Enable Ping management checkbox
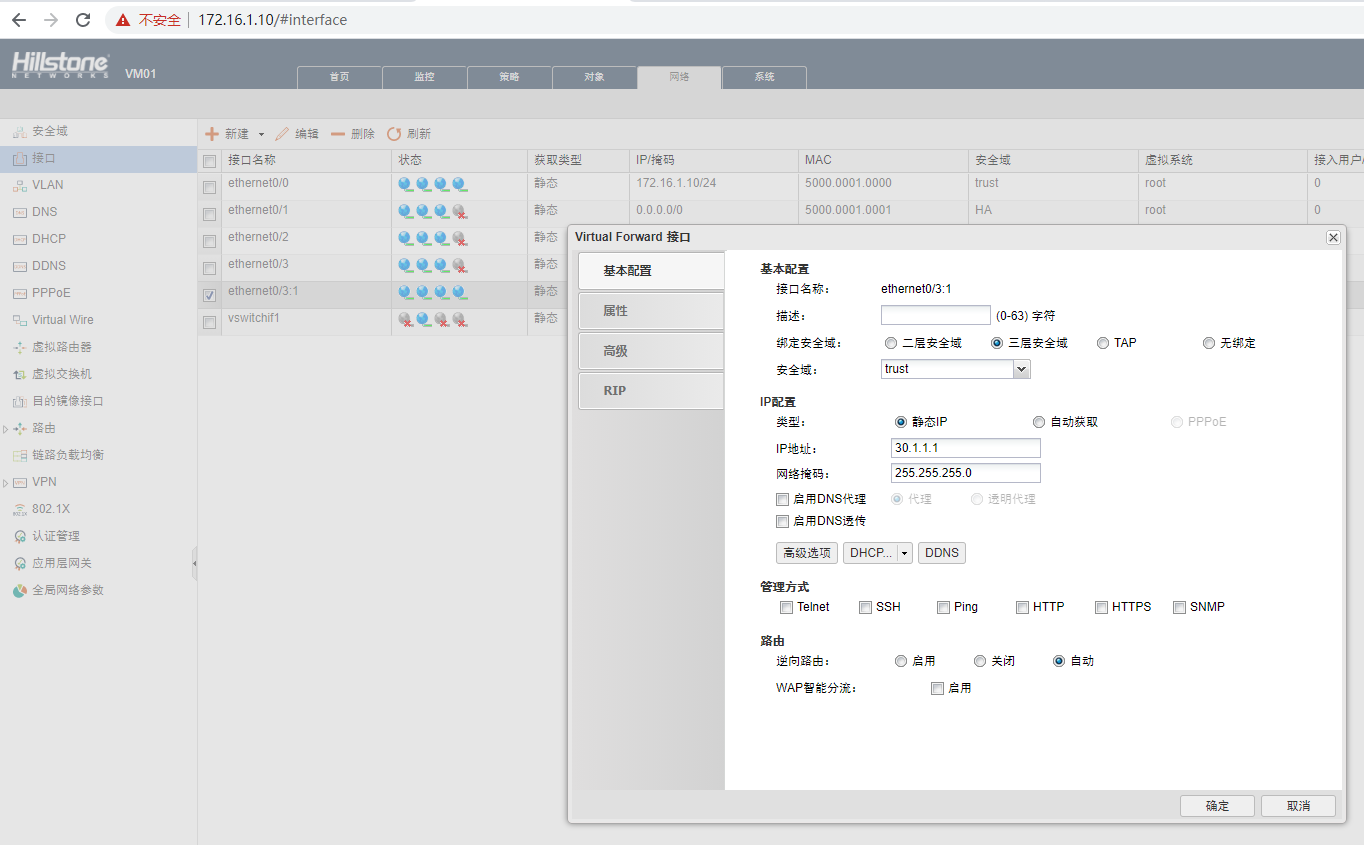Image resolution: width=1364 pixels, height=845 pixels. point(943,607)
